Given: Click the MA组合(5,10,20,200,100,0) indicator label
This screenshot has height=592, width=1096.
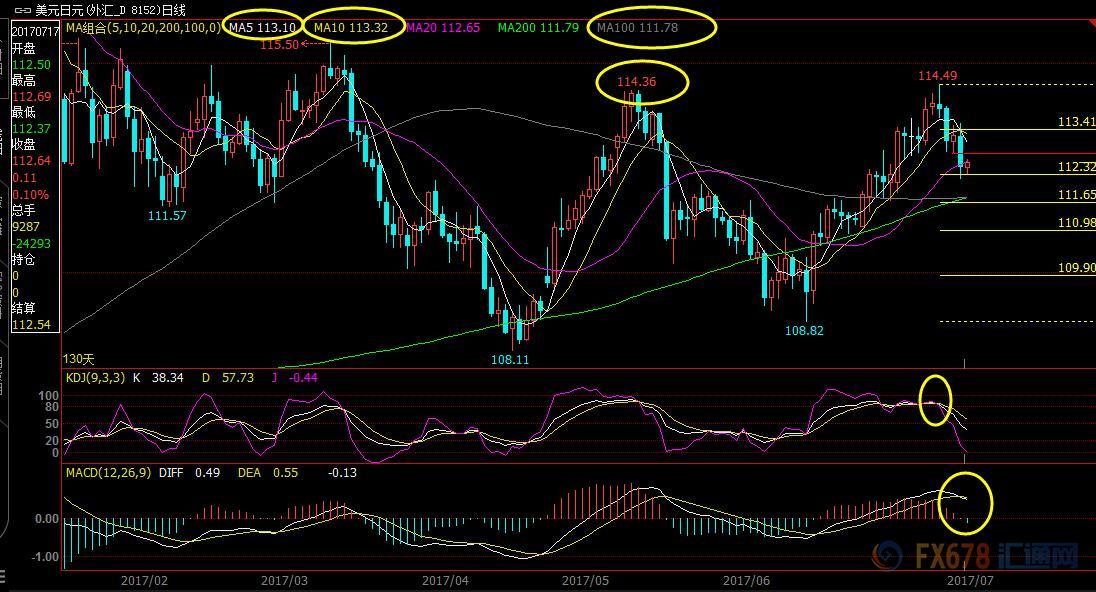Looking at the screenshot, I should 143,28.
